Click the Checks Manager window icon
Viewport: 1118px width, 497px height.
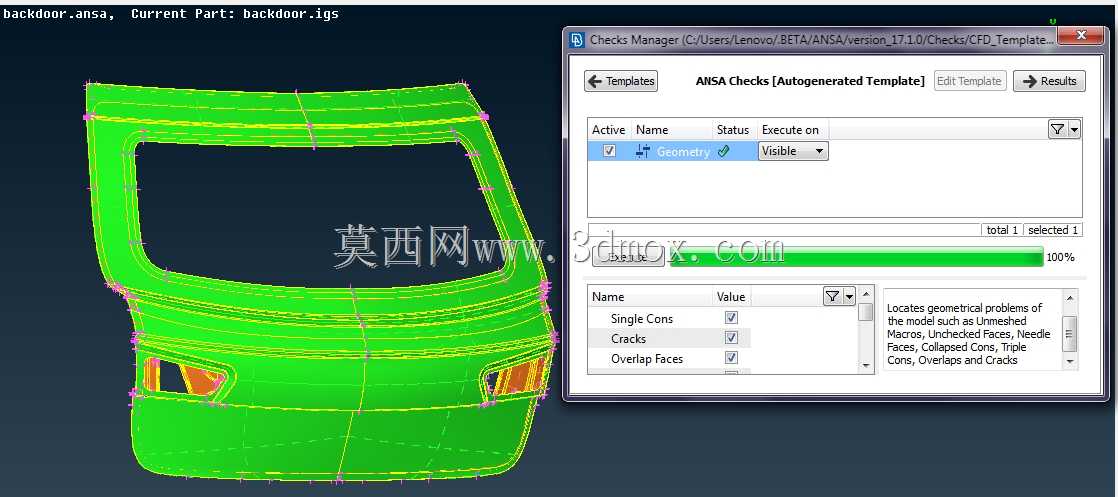coord(577,40)
